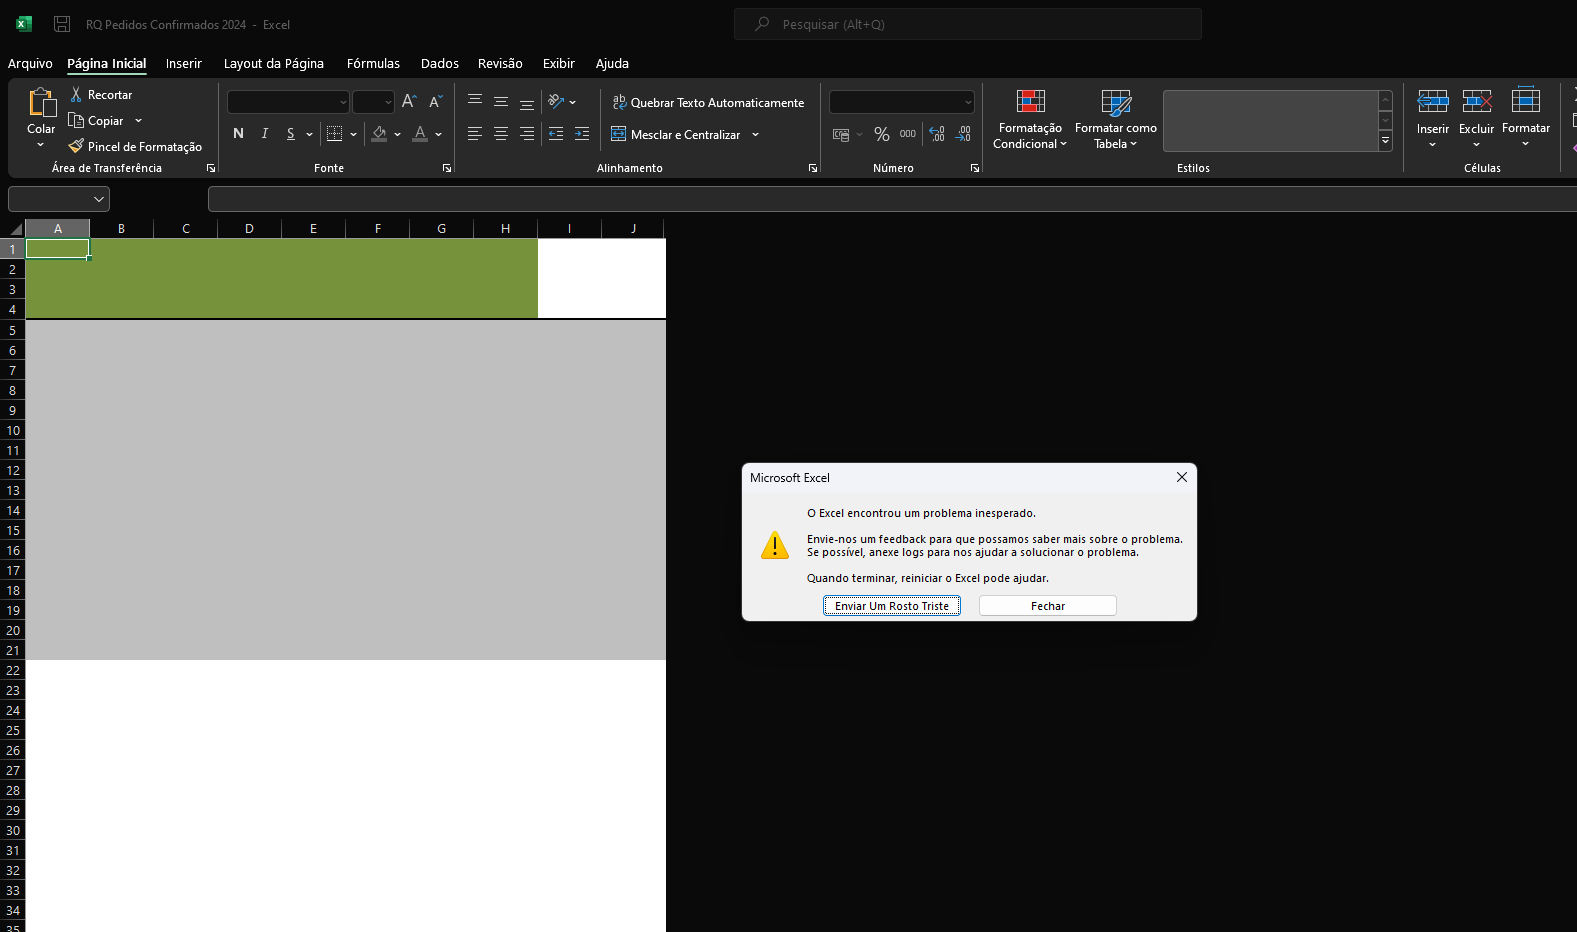Open the Colar paste options arrow
Viewport: 1577px width, 932px height.
click(x=41, y=145)
